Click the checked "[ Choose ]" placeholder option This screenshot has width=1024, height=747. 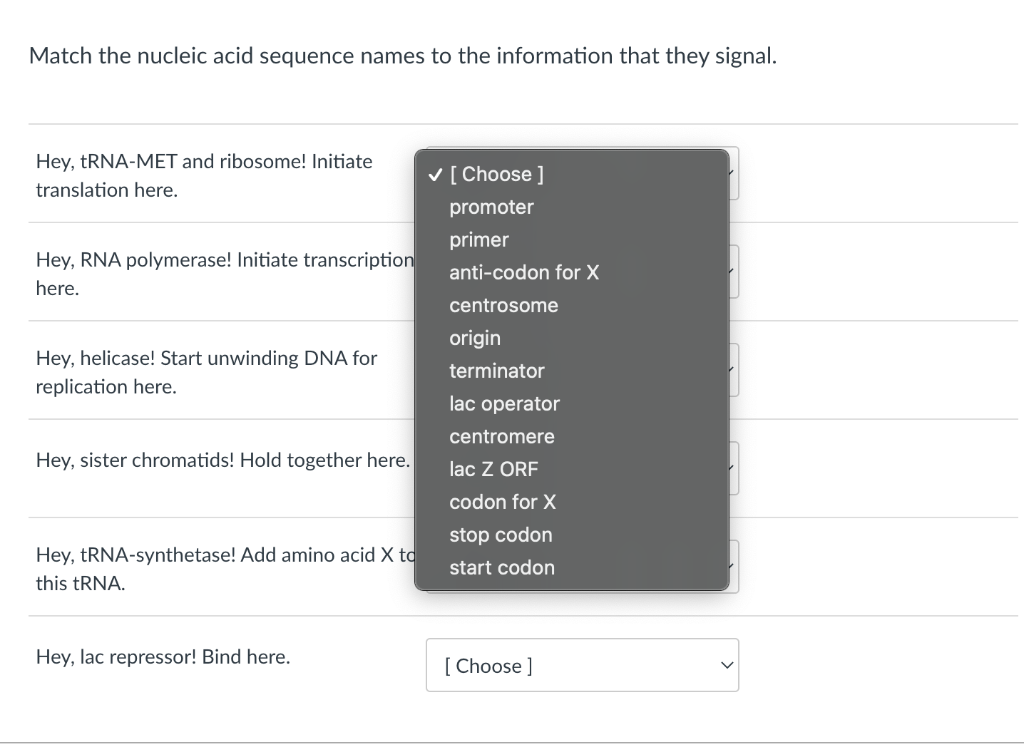pyautogui.click(x=571, y=174)
